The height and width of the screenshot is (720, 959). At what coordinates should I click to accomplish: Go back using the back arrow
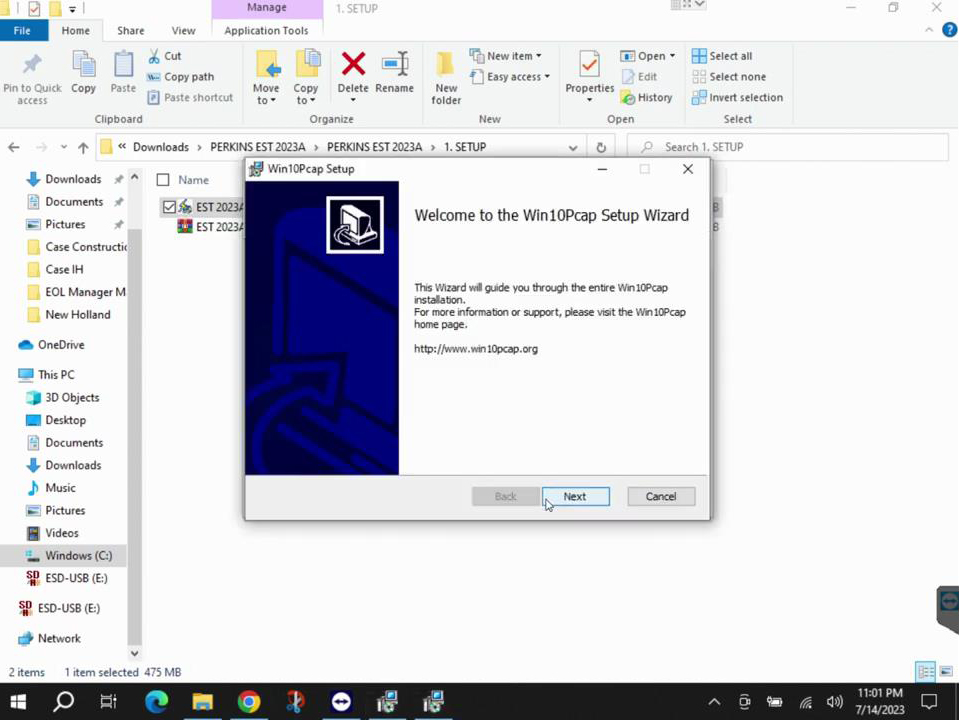[x=14, y=147]
